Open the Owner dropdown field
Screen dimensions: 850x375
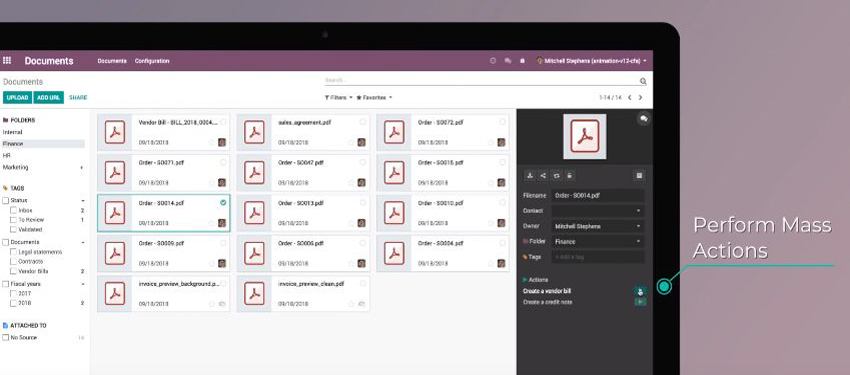tap(598, 227)
